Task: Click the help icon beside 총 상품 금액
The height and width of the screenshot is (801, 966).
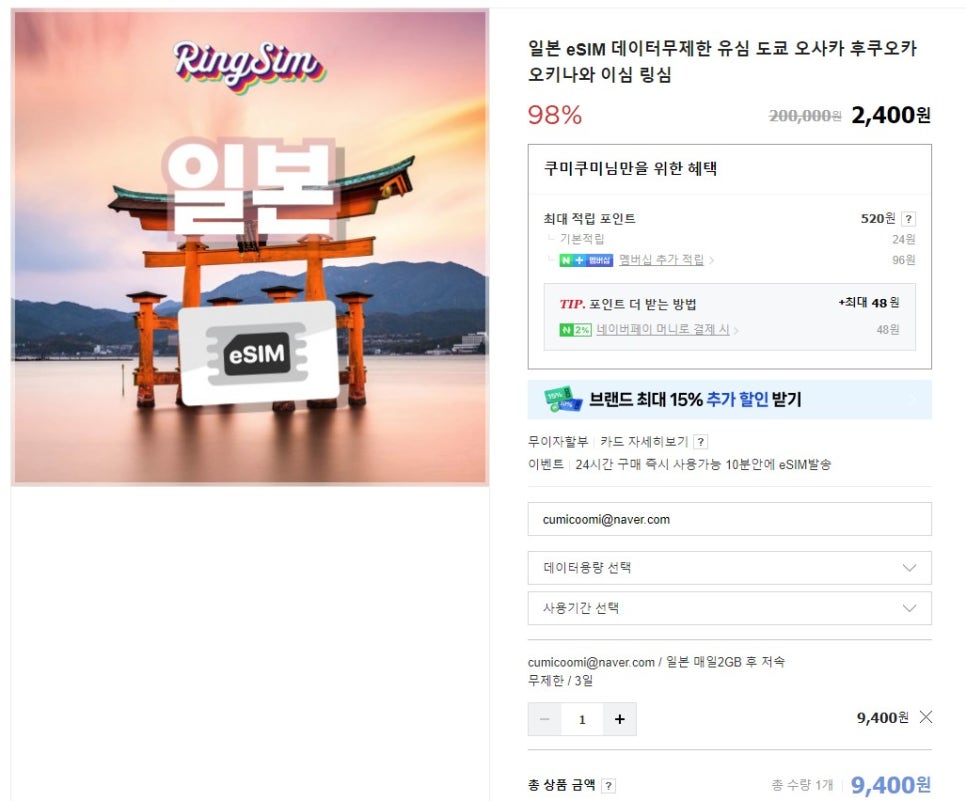Action: pyautogui.click(x=608, y=786)
